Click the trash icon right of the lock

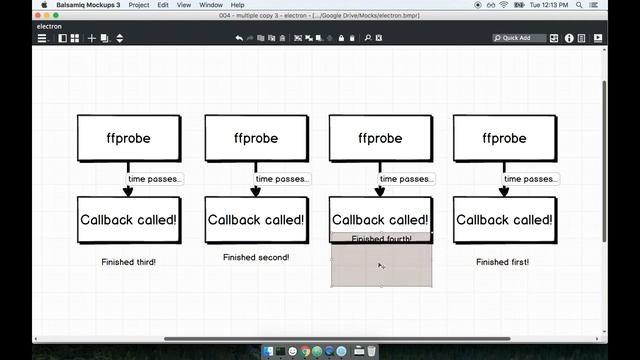(352, 38)
